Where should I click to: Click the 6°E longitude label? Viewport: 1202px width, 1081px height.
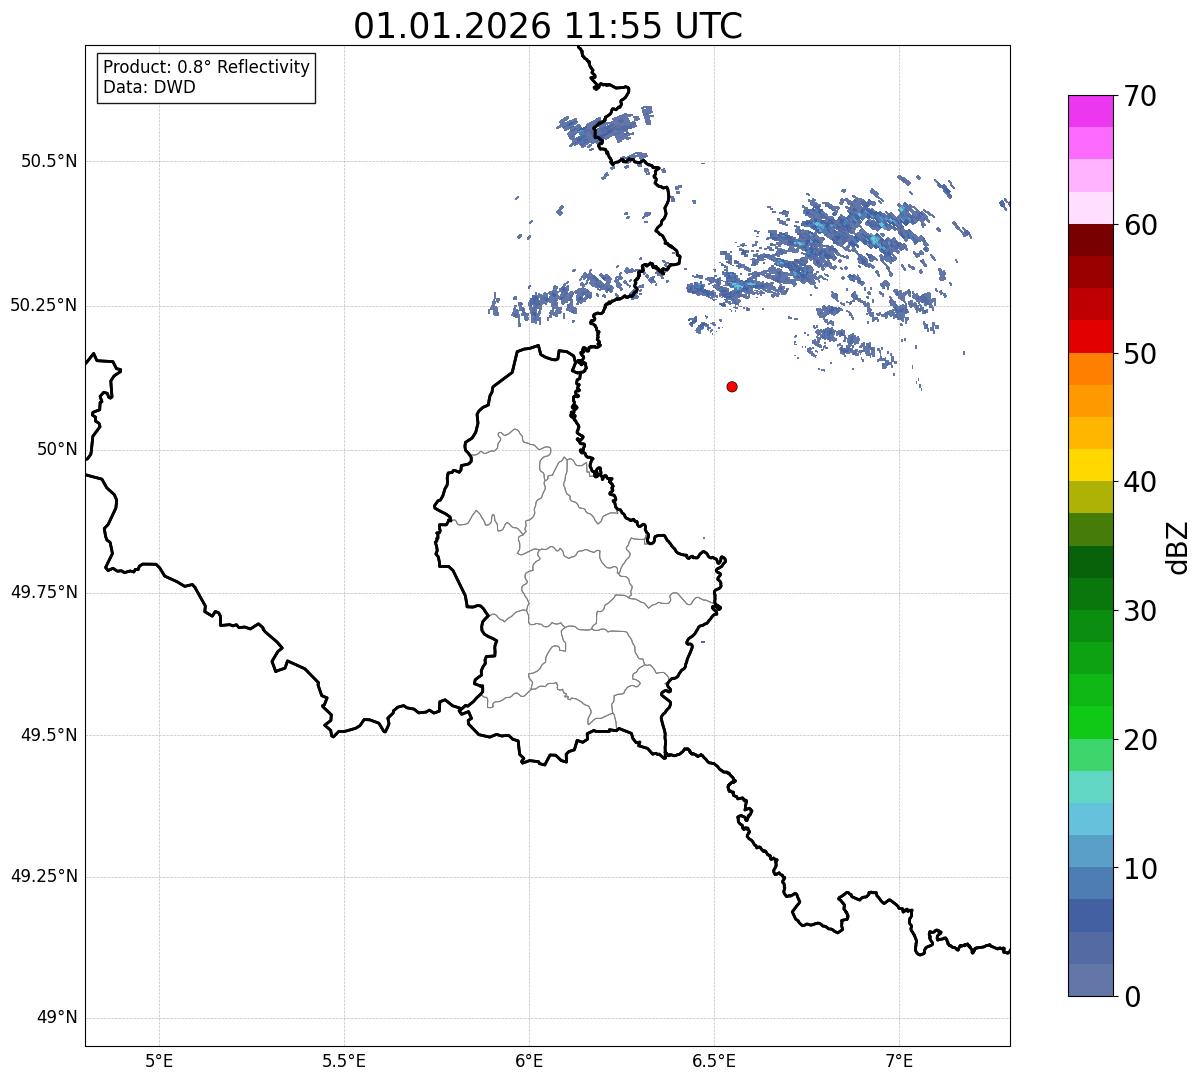coord(529,1060)
